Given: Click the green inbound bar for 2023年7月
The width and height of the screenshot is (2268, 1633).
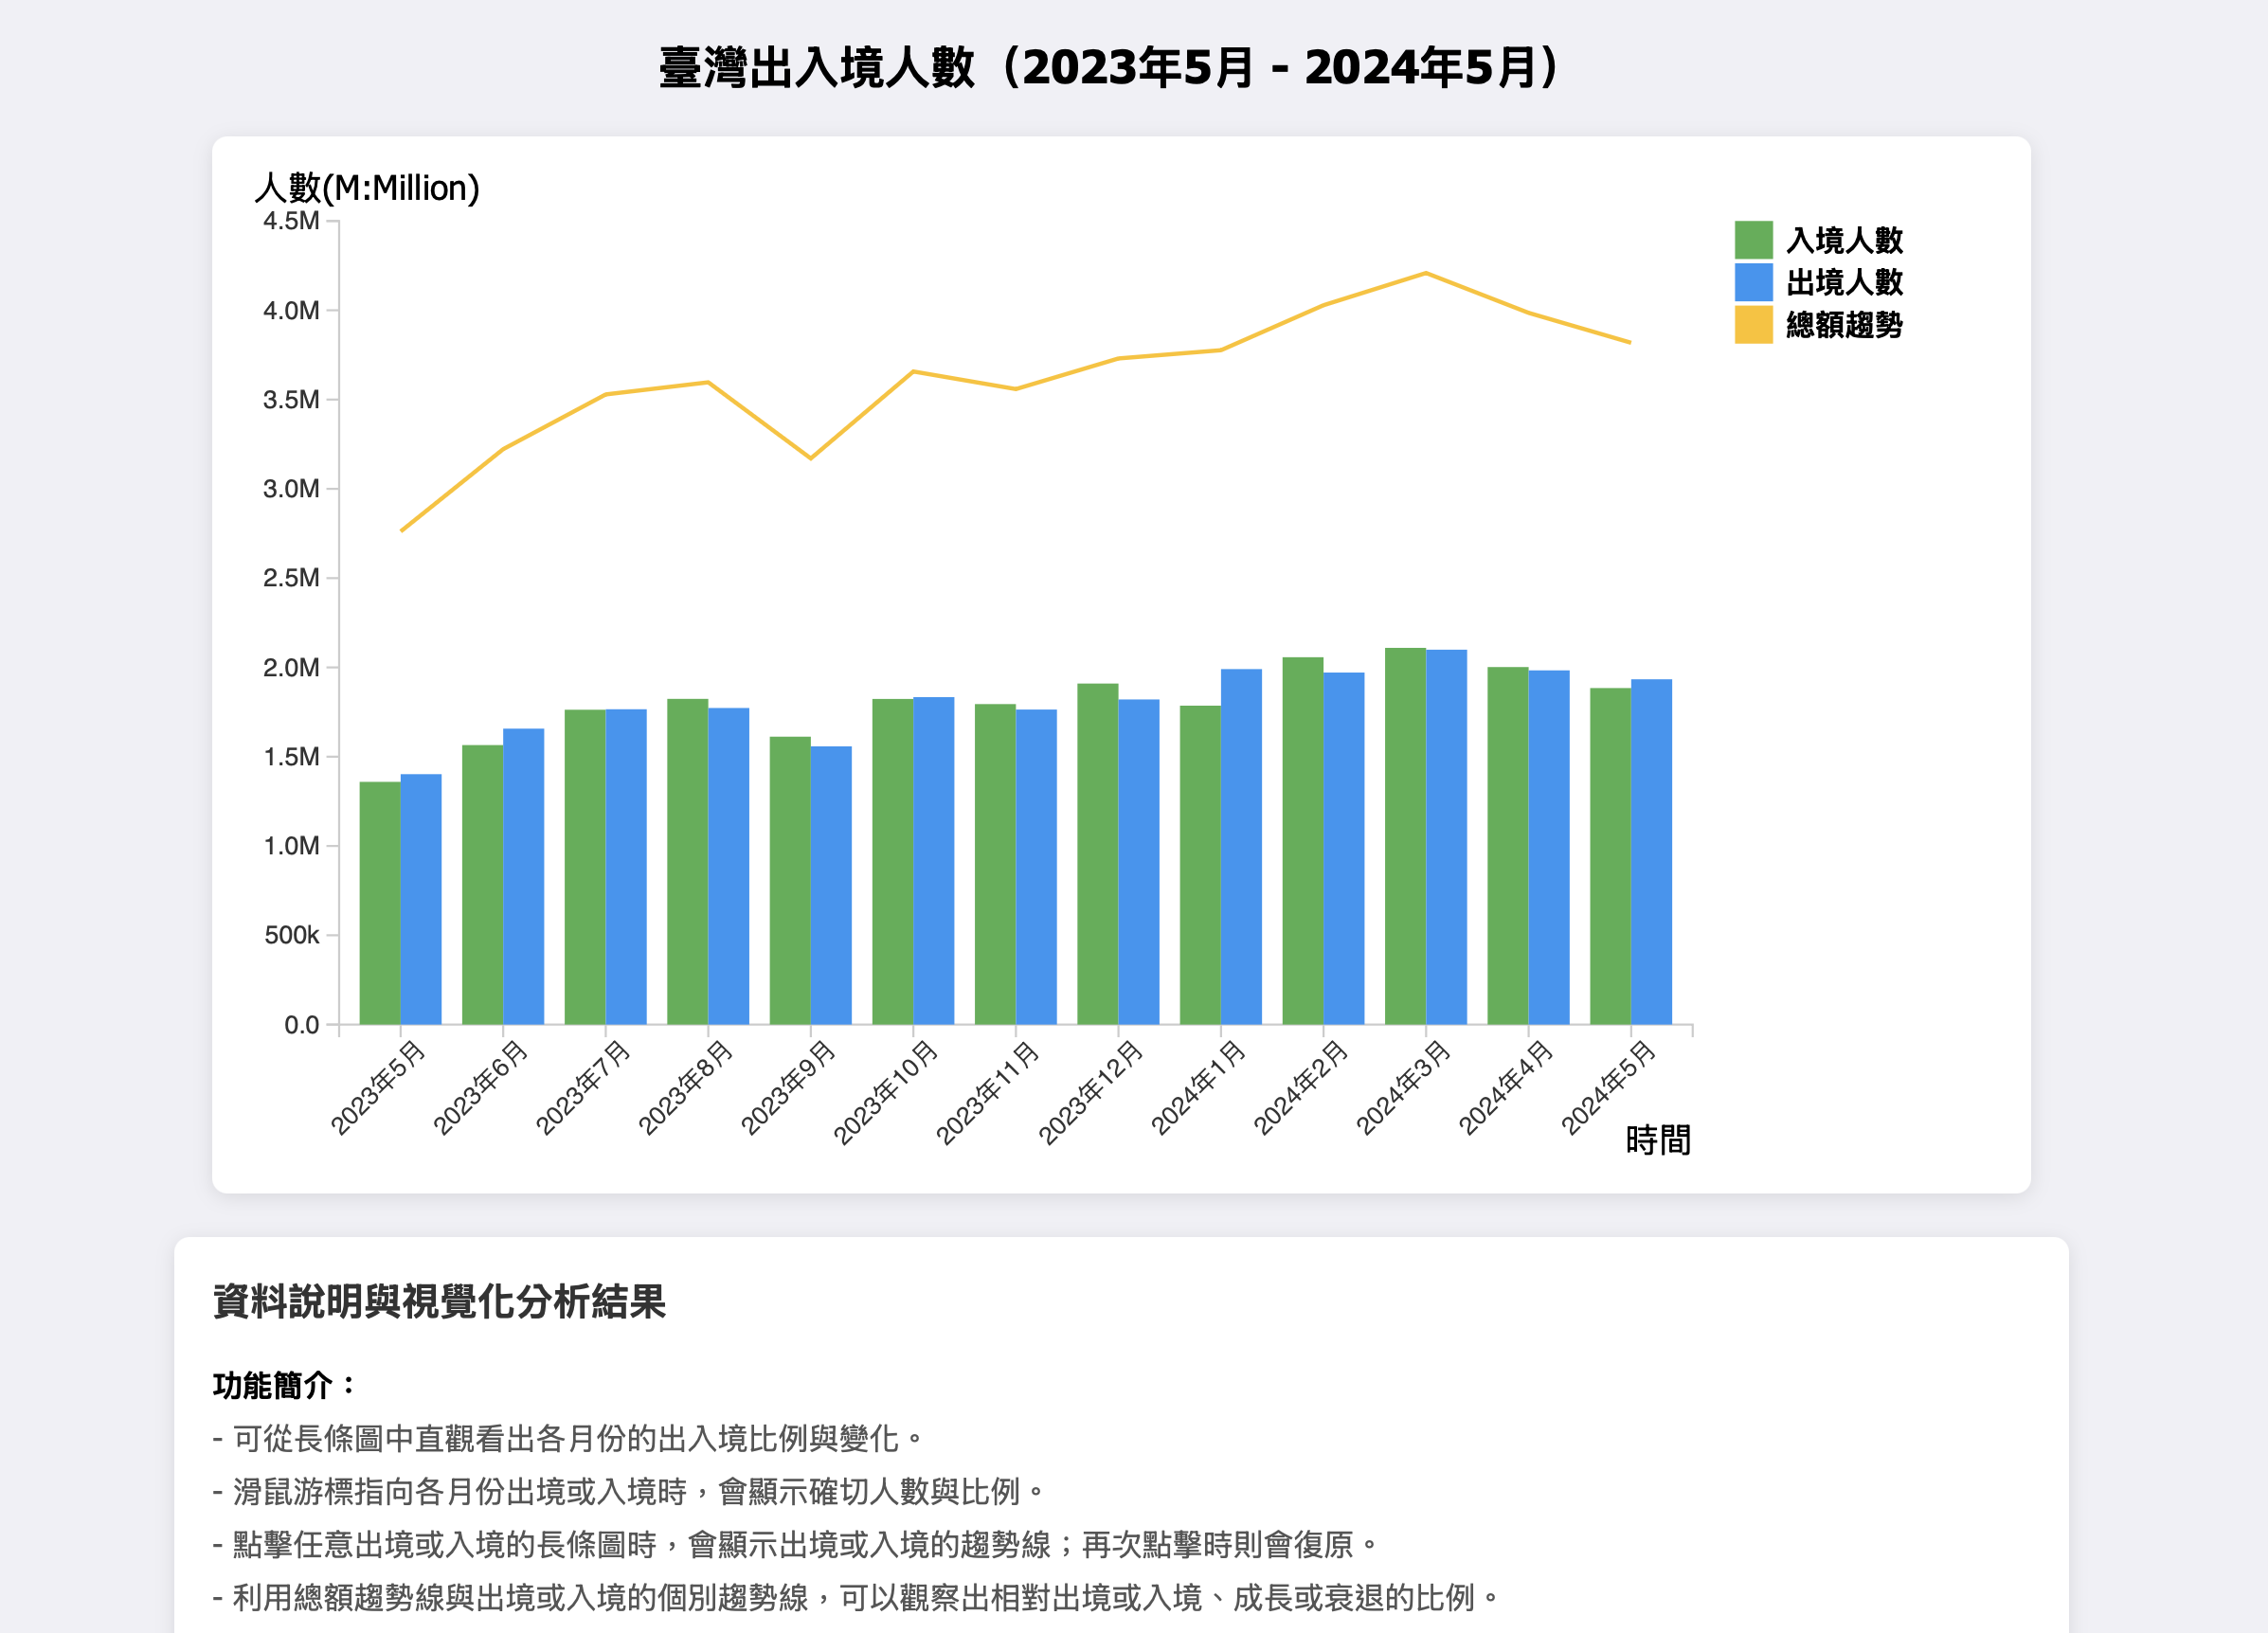Looking at the screenshot, I should (585, 867).
